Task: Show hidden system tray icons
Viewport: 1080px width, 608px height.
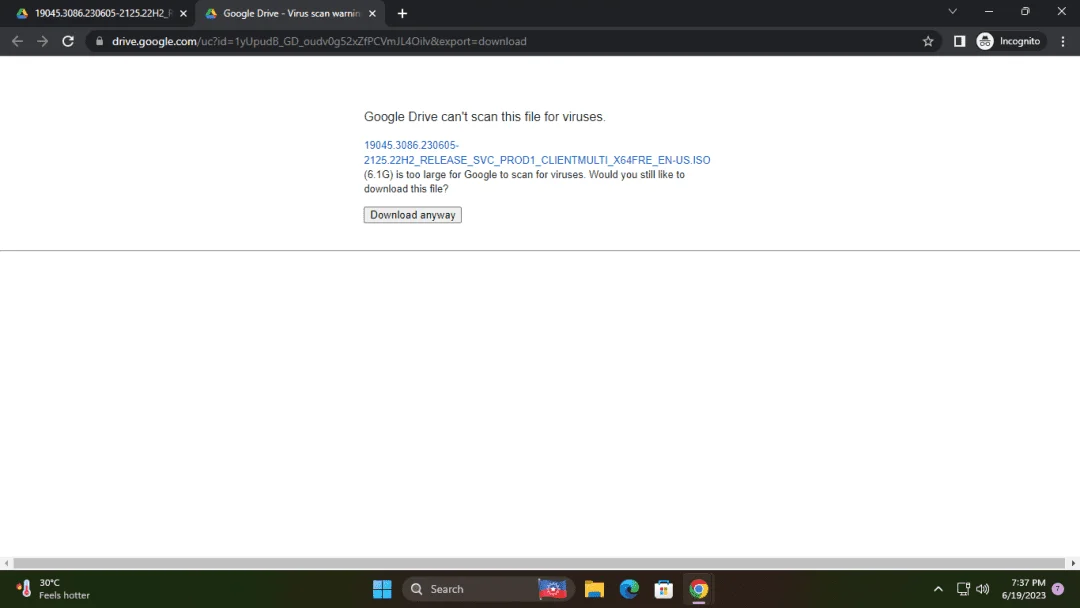Action: tap(938, 589)
